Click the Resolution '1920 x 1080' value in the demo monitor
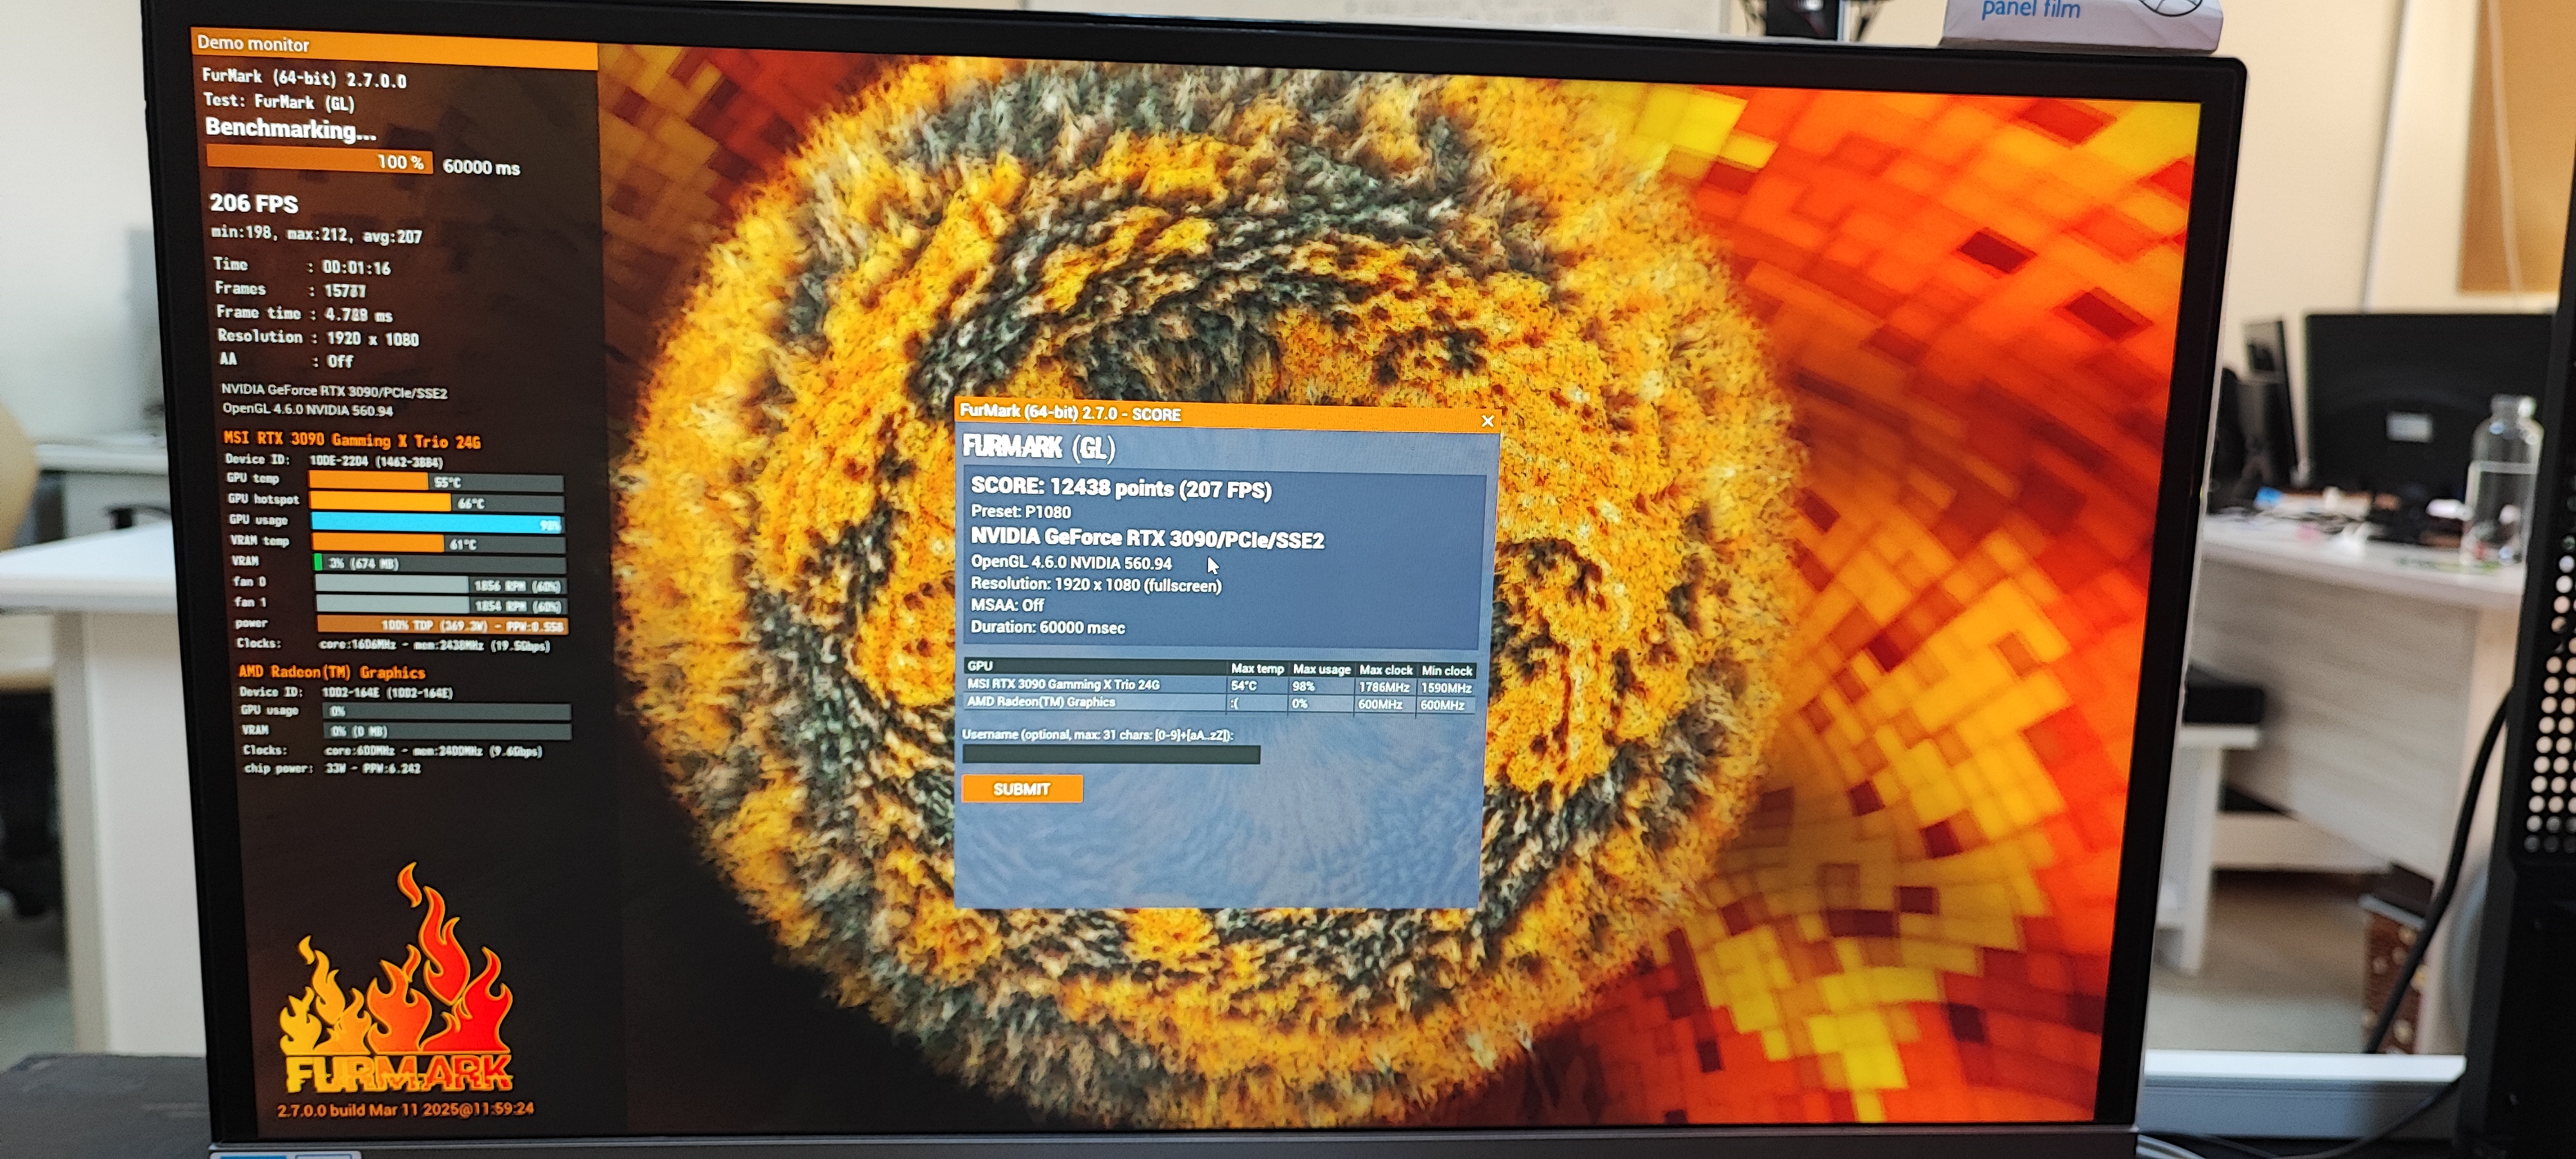The height and width of the screenshot is (1159, 2576). tap(373, 338)
